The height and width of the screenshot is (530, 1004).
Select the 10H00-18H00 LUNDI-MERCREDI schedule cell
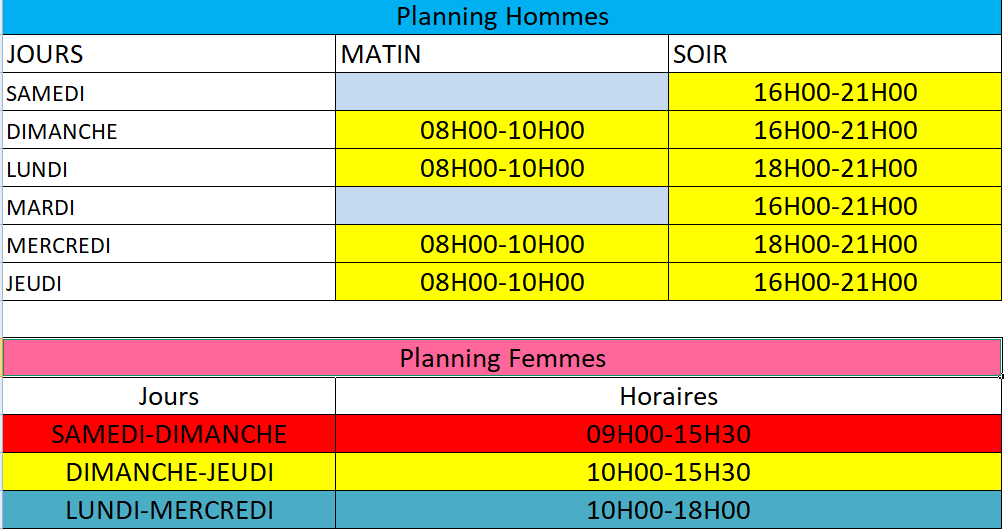click(x=668, y=510)
